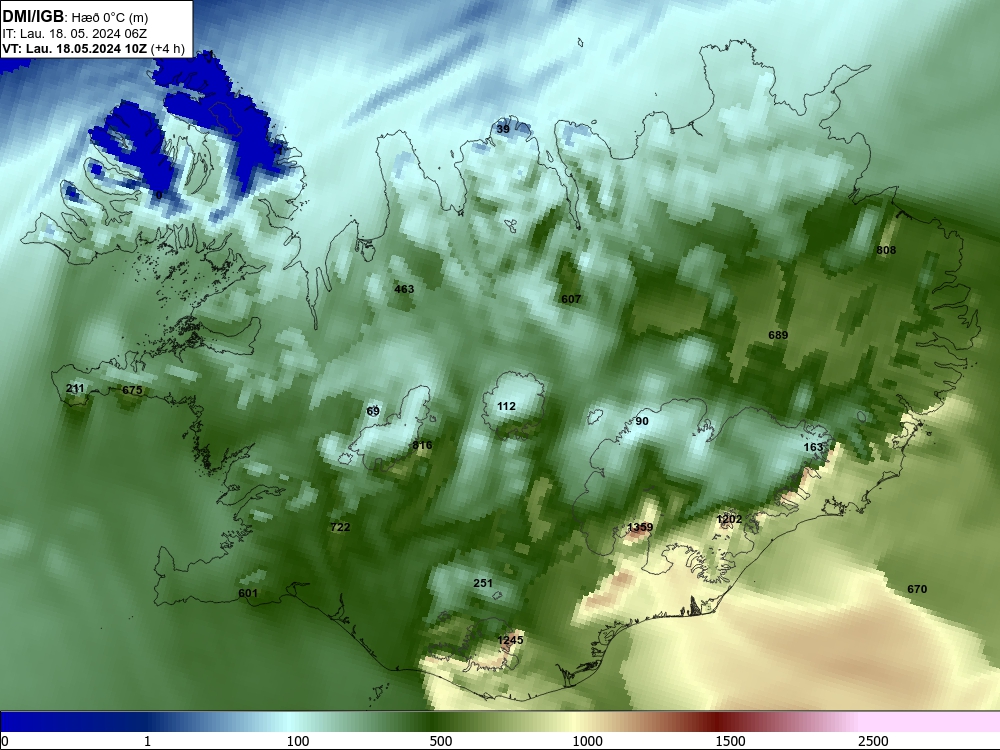Click the 2500 label on the color scale
Screen dimensions: 1000x750
tap(873, 741)
